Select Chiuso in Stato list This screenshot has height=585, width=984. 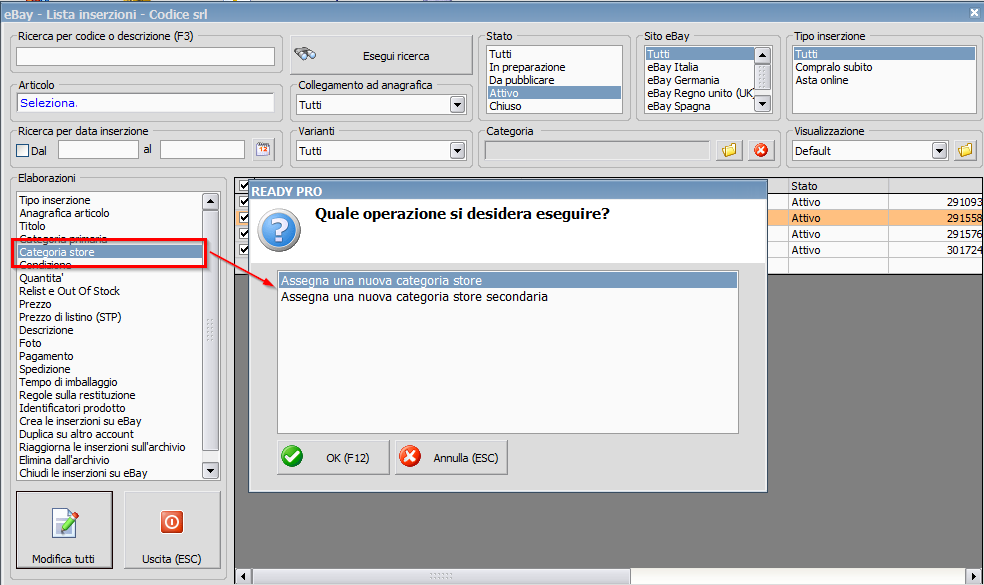505,106
